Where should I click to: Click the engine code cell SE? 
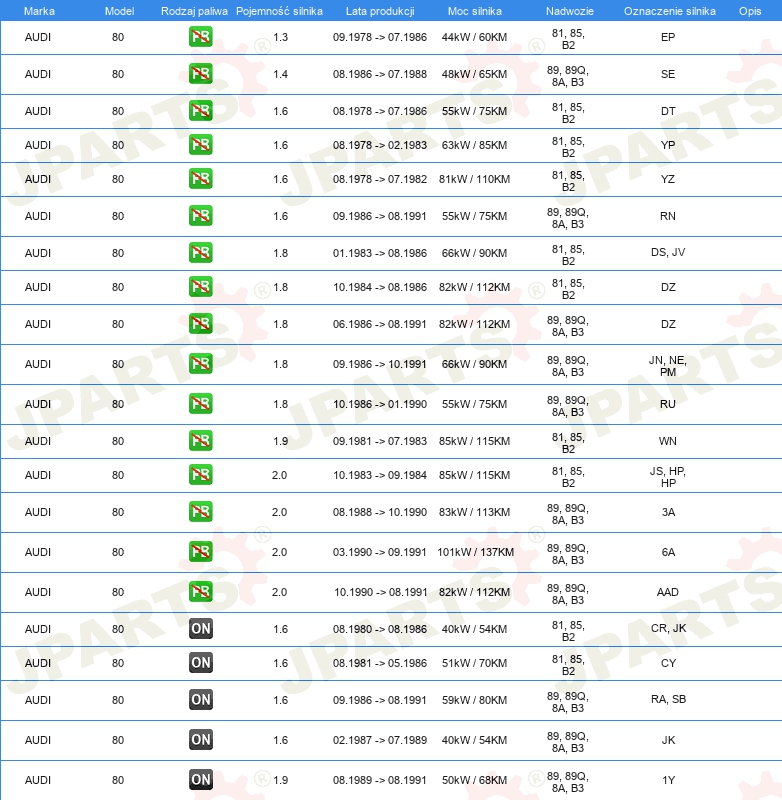tap(668, 74)
